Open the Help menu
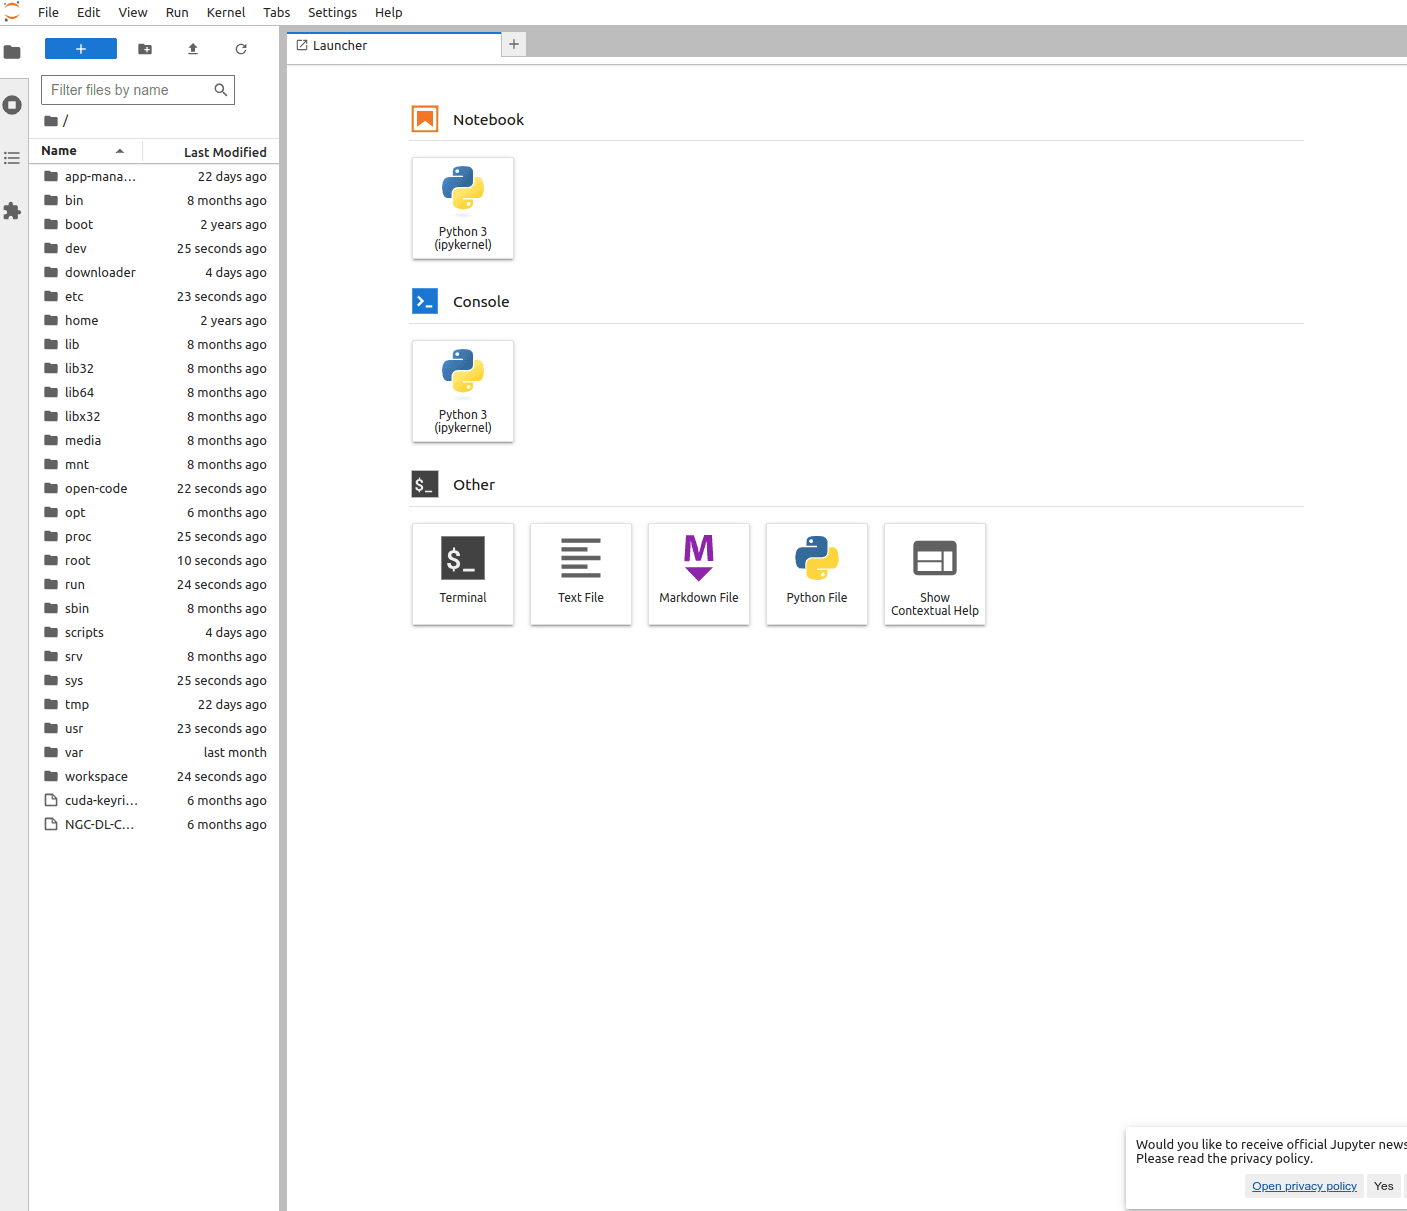Image resolution: width=1407 pixels, height=1211 pixels. click(389, 12)
